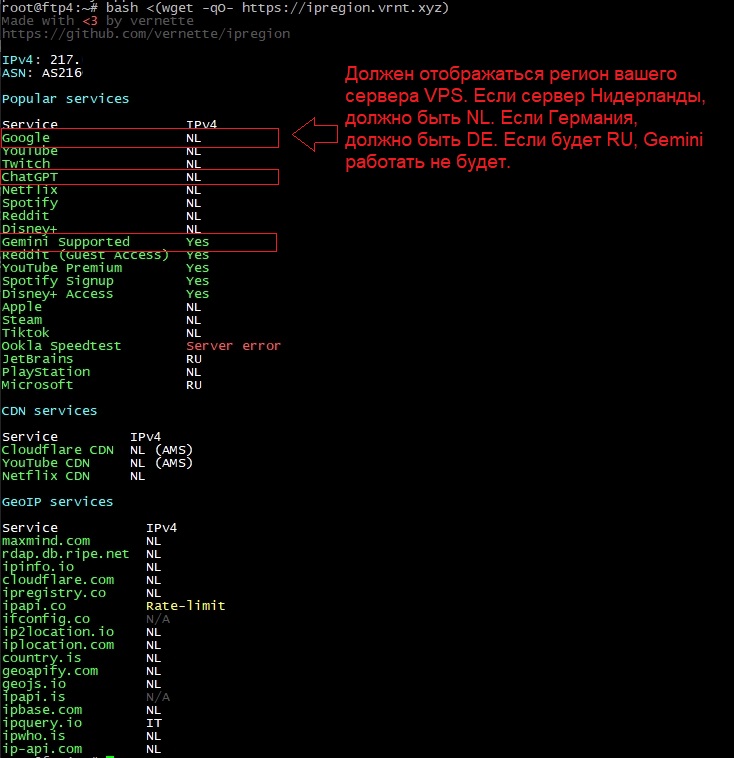Click the 'CDN services' heading
734x758 pixels.
click(49, 411)
